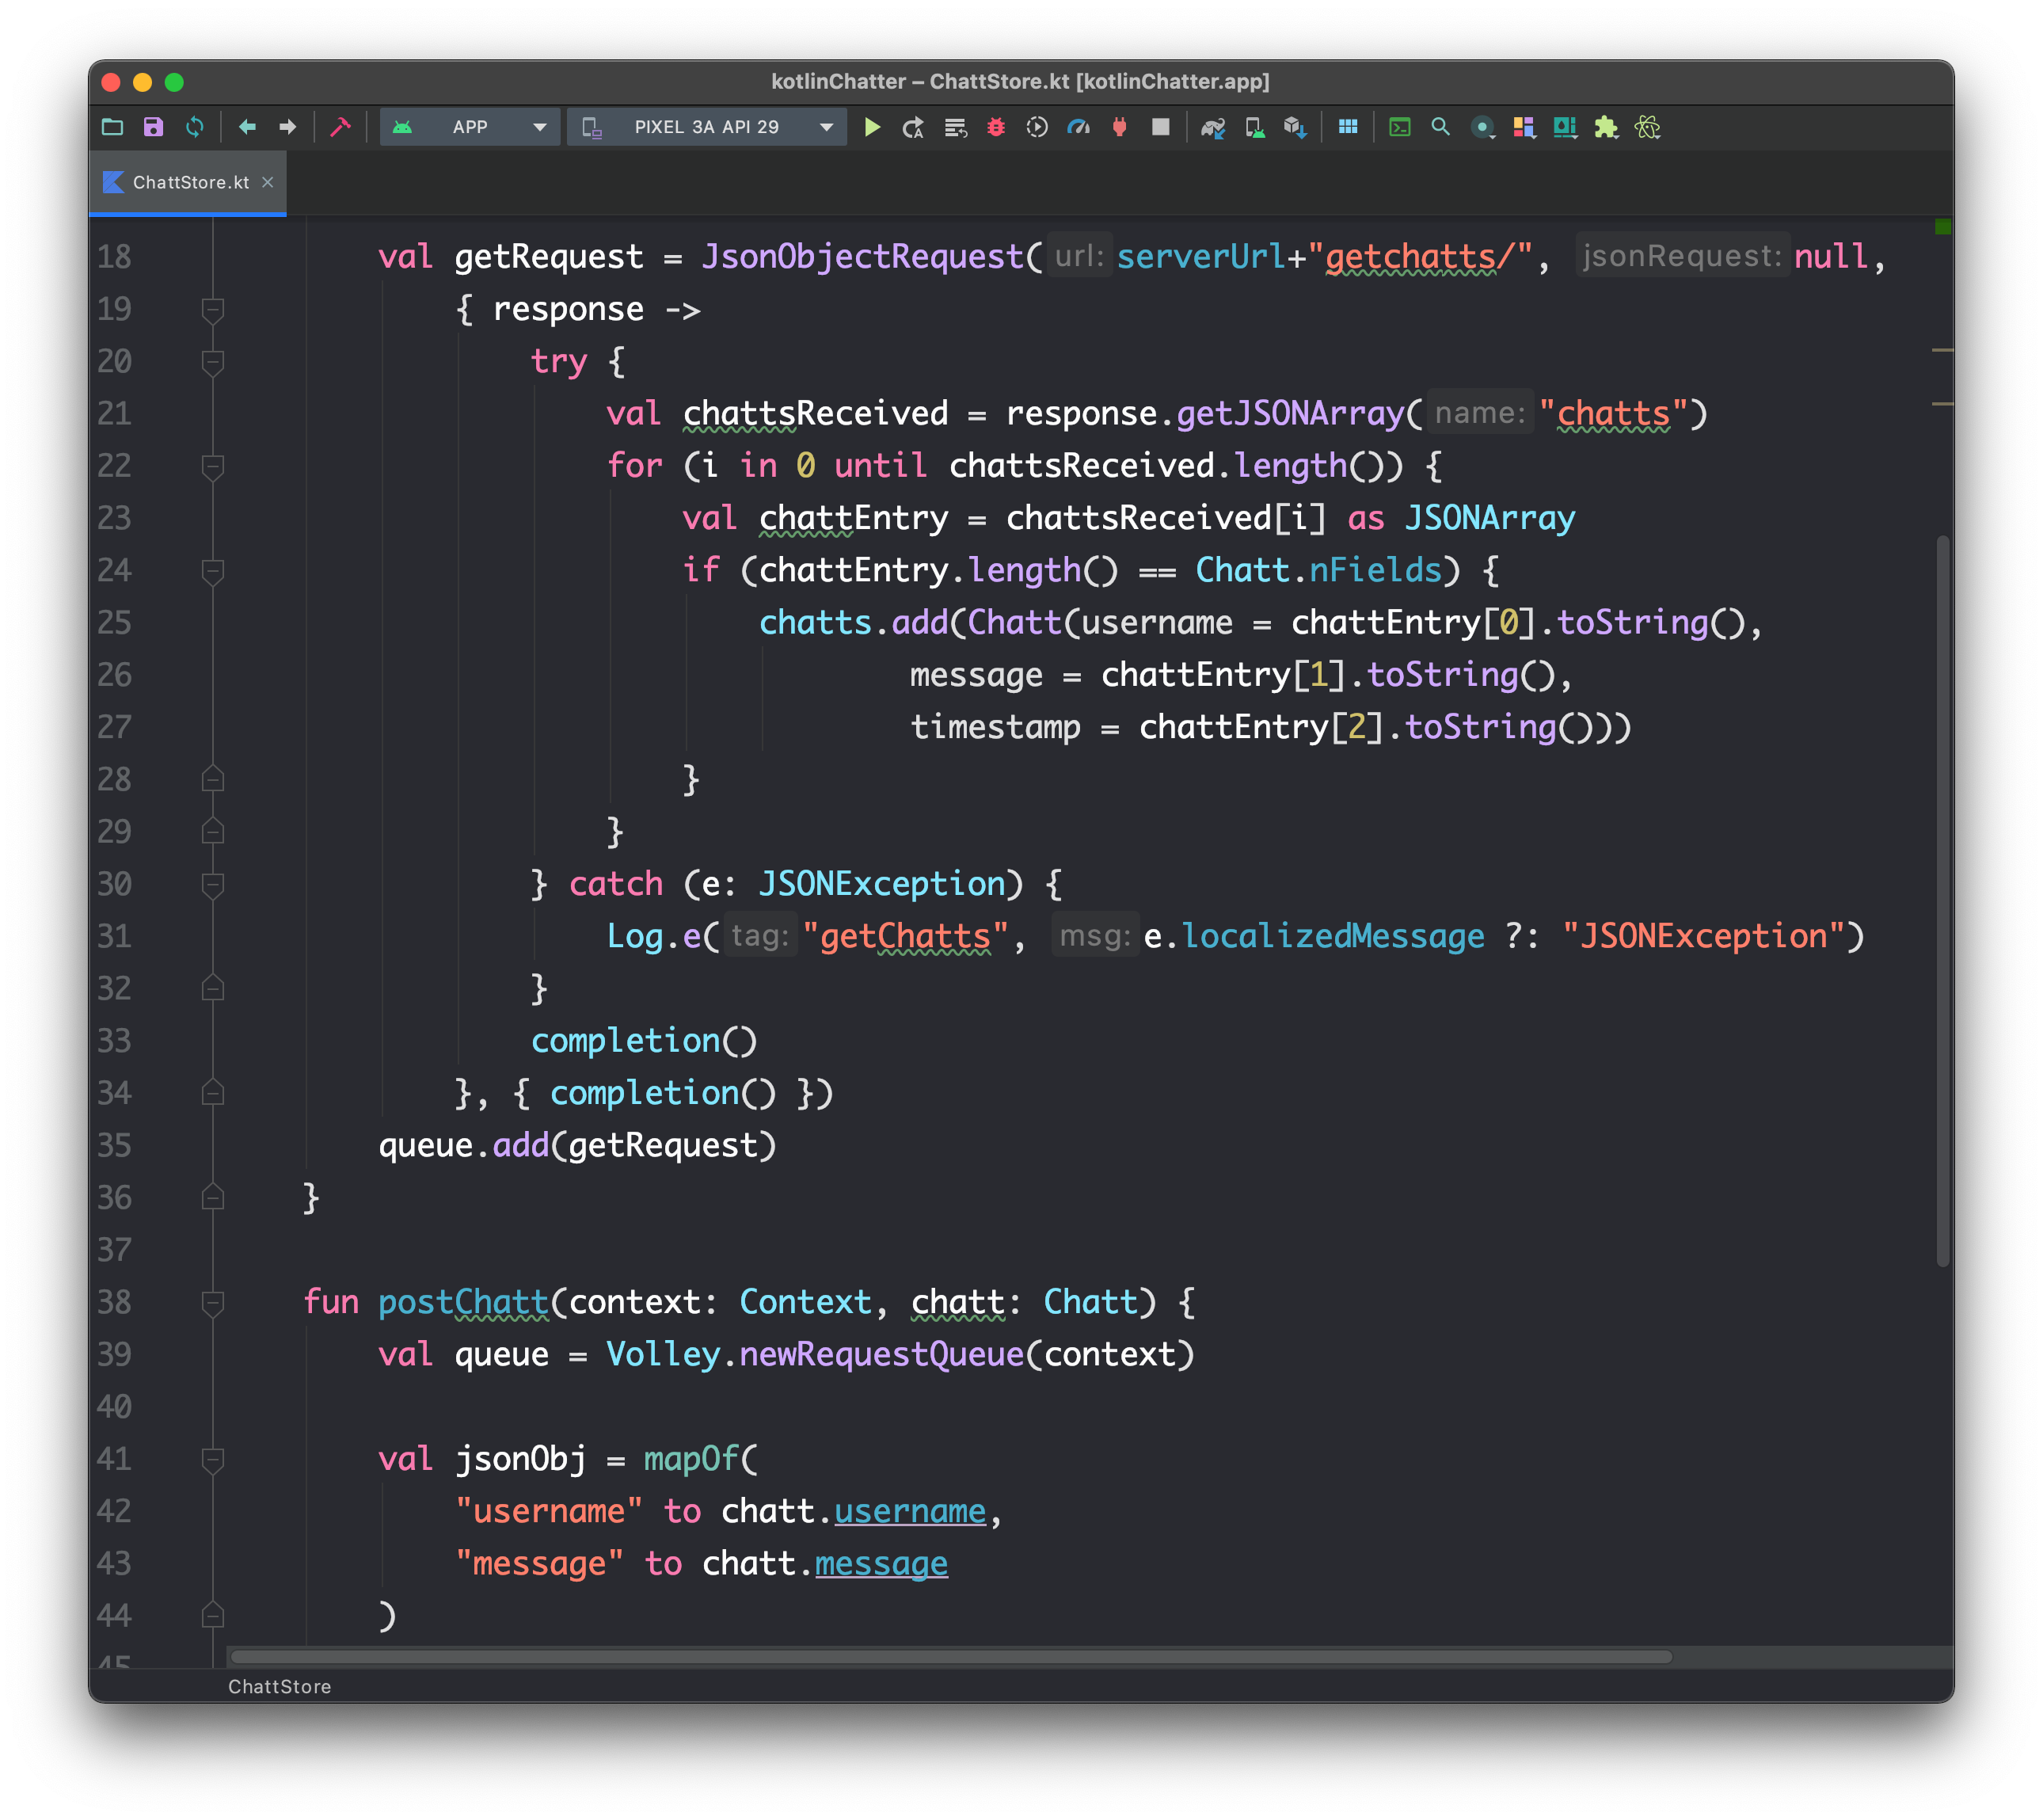2043x1820 pixels.
Task: Open the Pixel 3a API 29 device dropdown
Action: (x=706, y=127)
